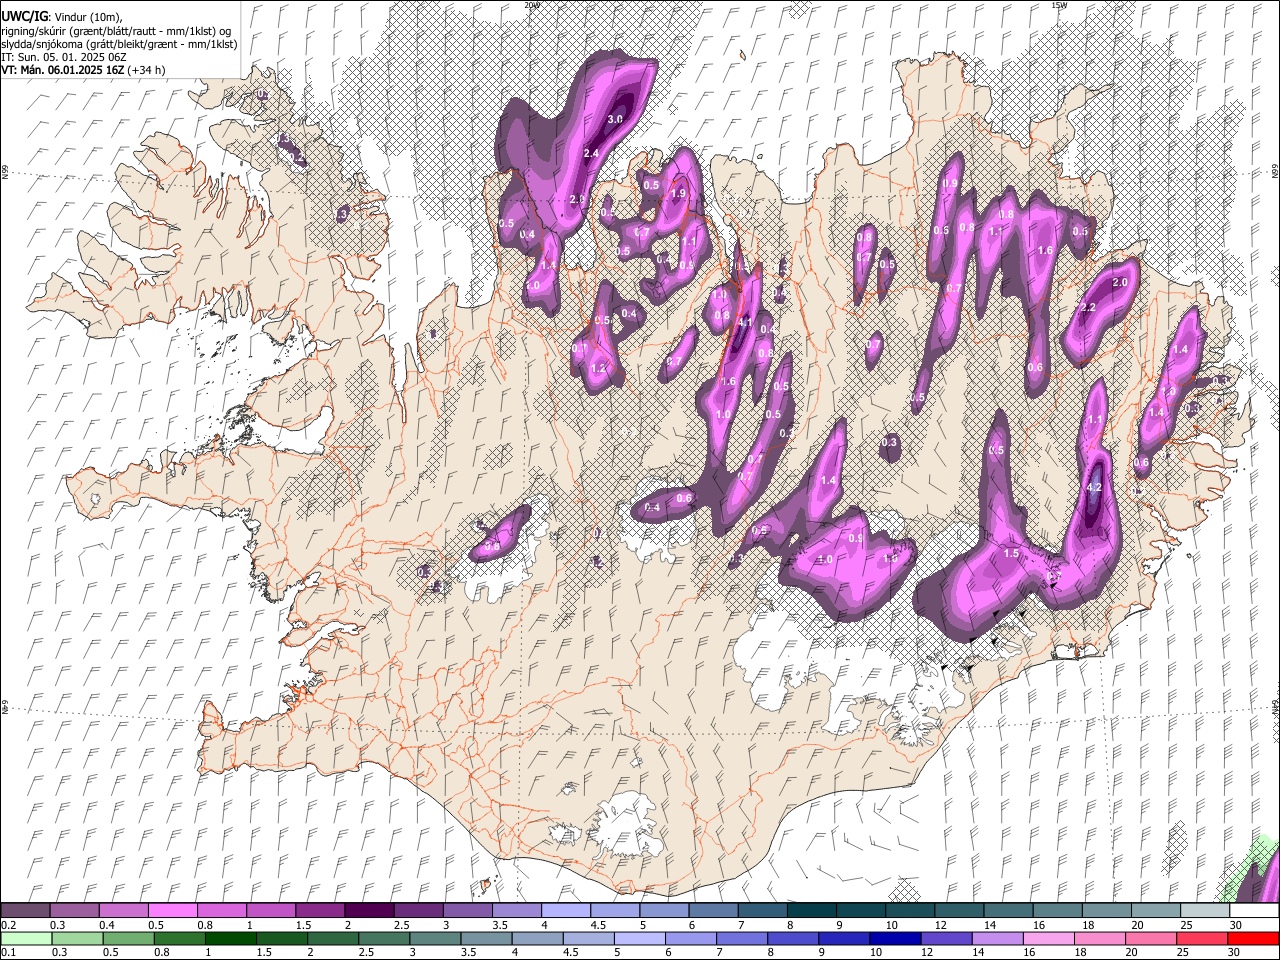Select top-row lavender swatch starting at 4
This screenshot has width=1280, height=960.
pos(565,911)
